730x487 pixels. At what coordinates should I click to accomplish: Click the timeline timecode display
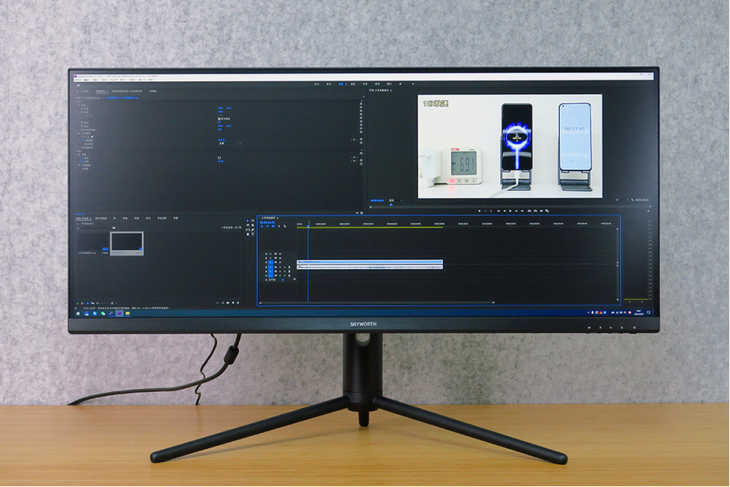tap(268, 224)
